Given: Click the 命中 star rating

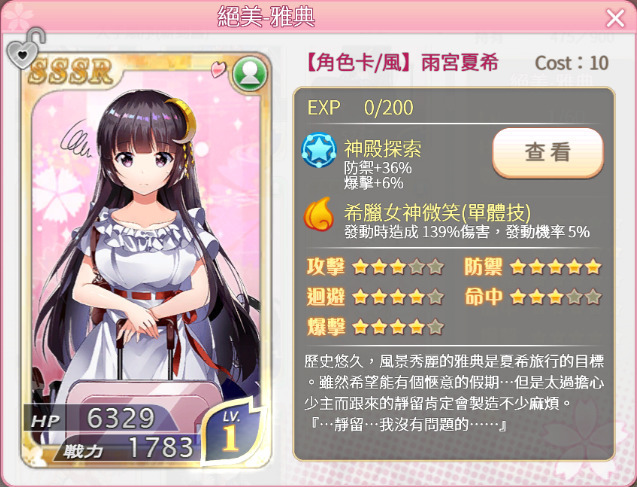Looking at the screenshot, I should [x=555, y=297].
